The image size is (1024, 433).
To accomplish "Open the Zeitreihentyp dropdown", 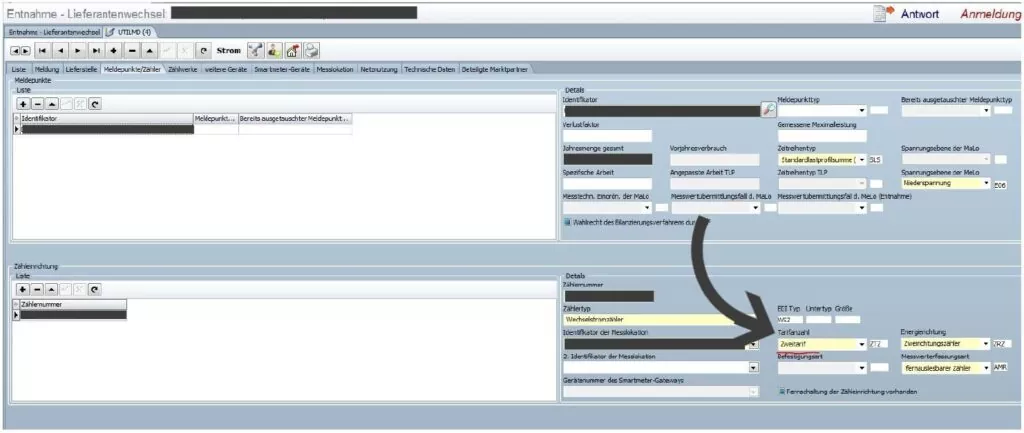I will click(x=861, y=159).
